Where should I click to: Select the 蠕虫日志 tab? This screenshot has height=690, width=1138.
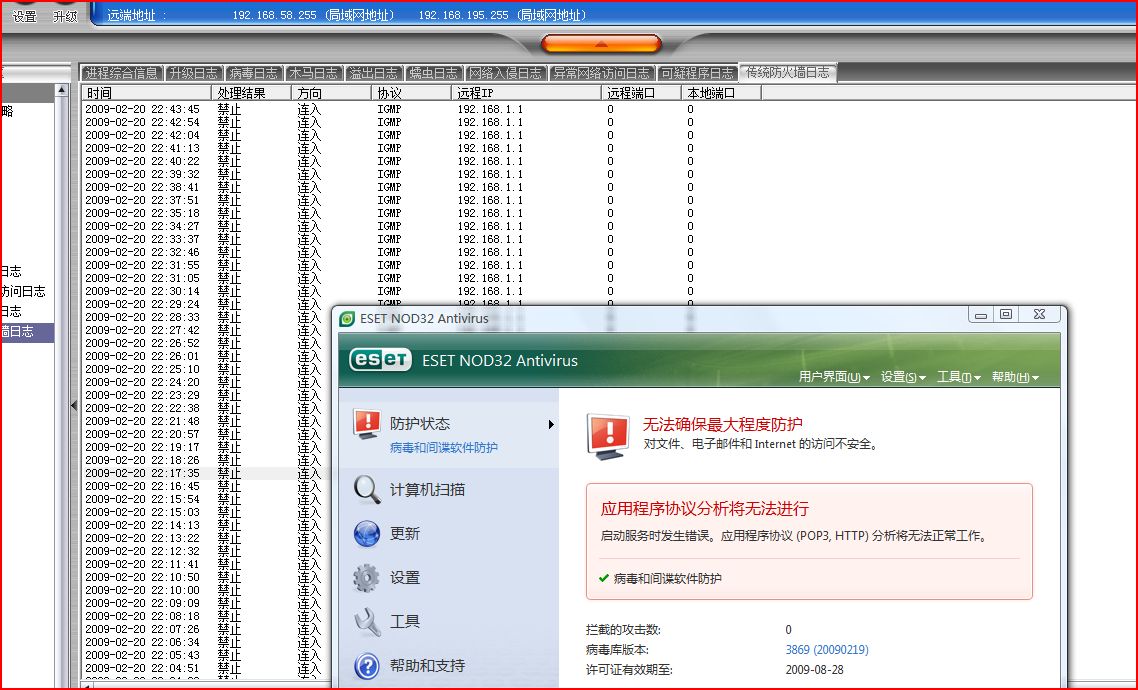[433, 73]
